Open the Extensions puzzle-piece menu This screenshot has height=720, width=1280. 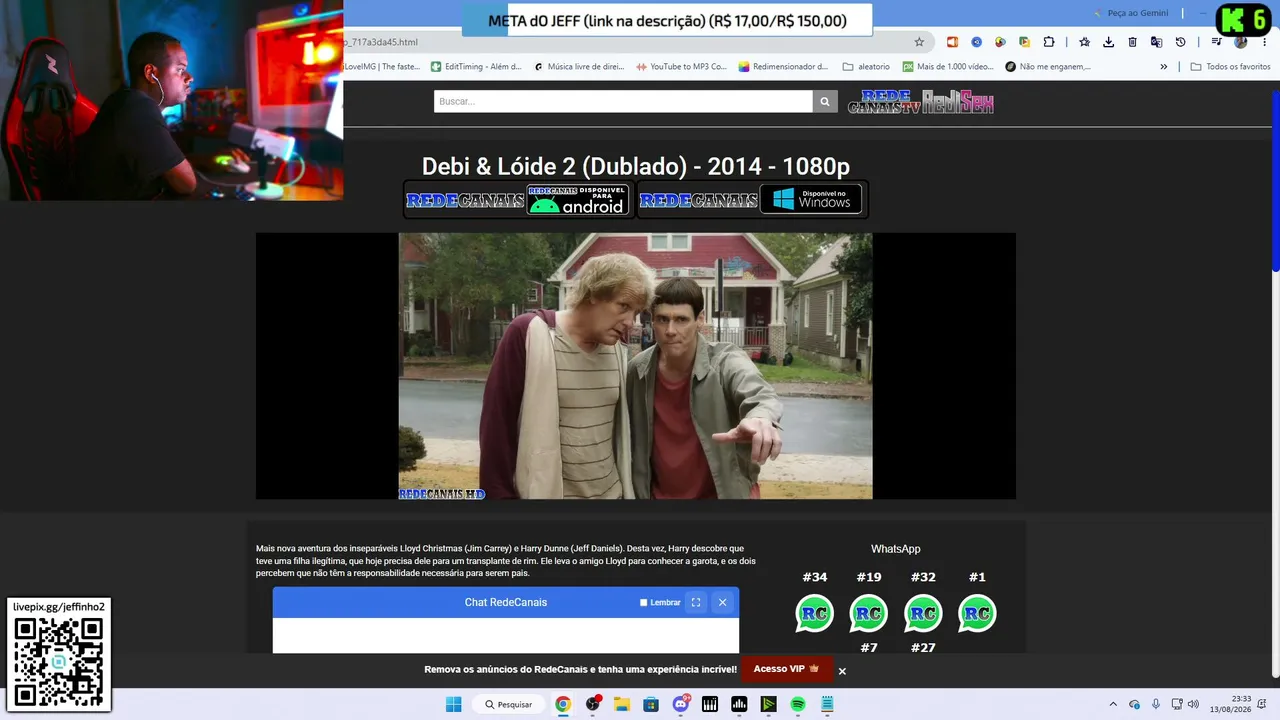pyautogui.click(x=1049, y=42)
